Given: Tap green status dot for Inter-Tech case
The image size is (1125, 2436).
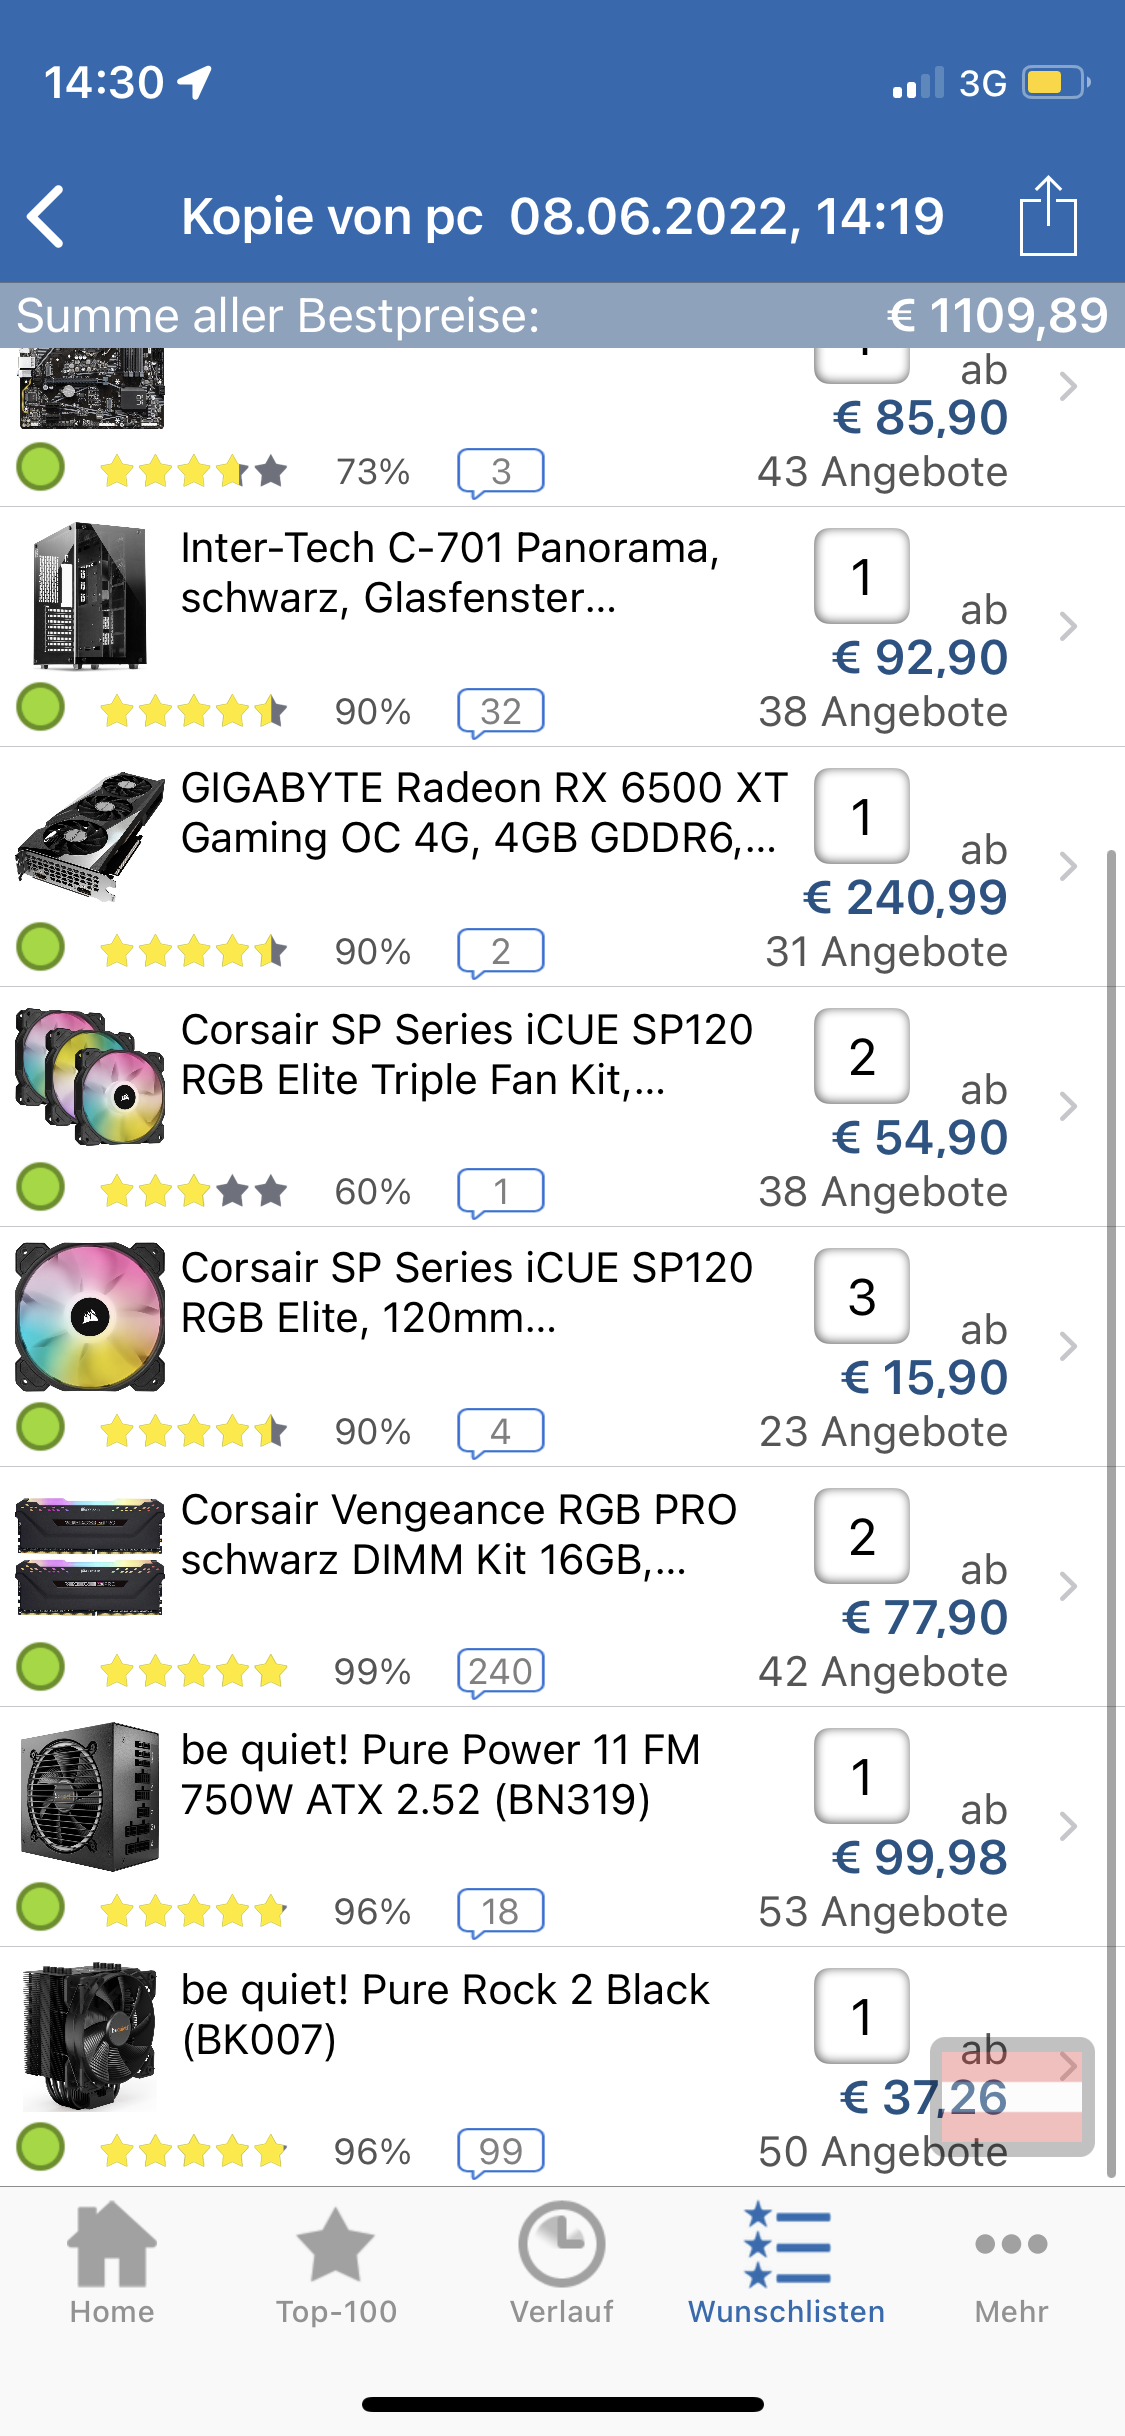Looking at the screenshot, I should (x=41, y=707).
